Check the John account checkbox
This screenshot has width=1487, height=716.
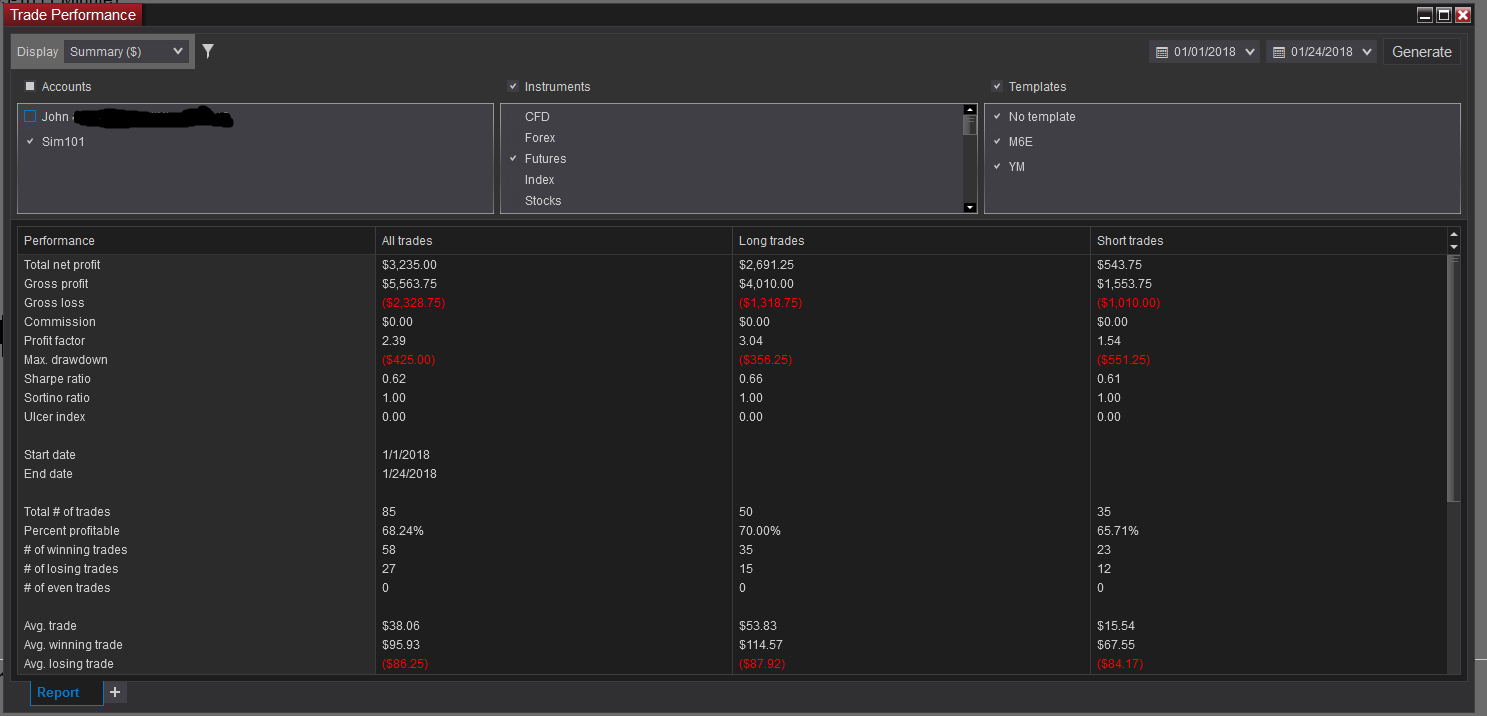pos(30,116)
